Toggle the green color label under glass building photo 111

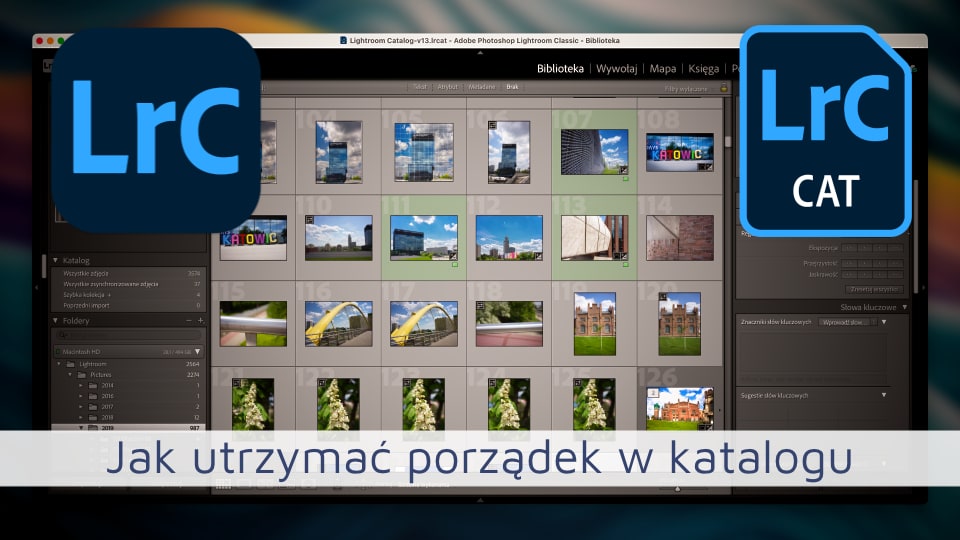[x=454, y=264]
